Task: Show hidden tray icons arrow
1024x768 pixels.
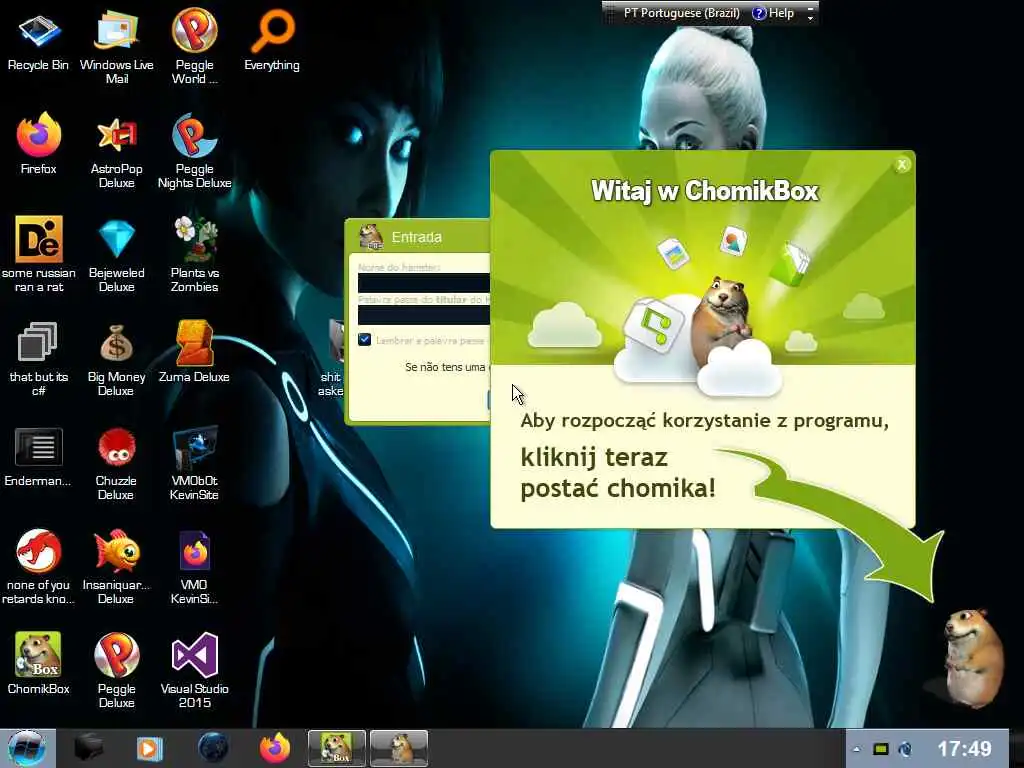Action: pyautogui.click(x=856, y=749)
